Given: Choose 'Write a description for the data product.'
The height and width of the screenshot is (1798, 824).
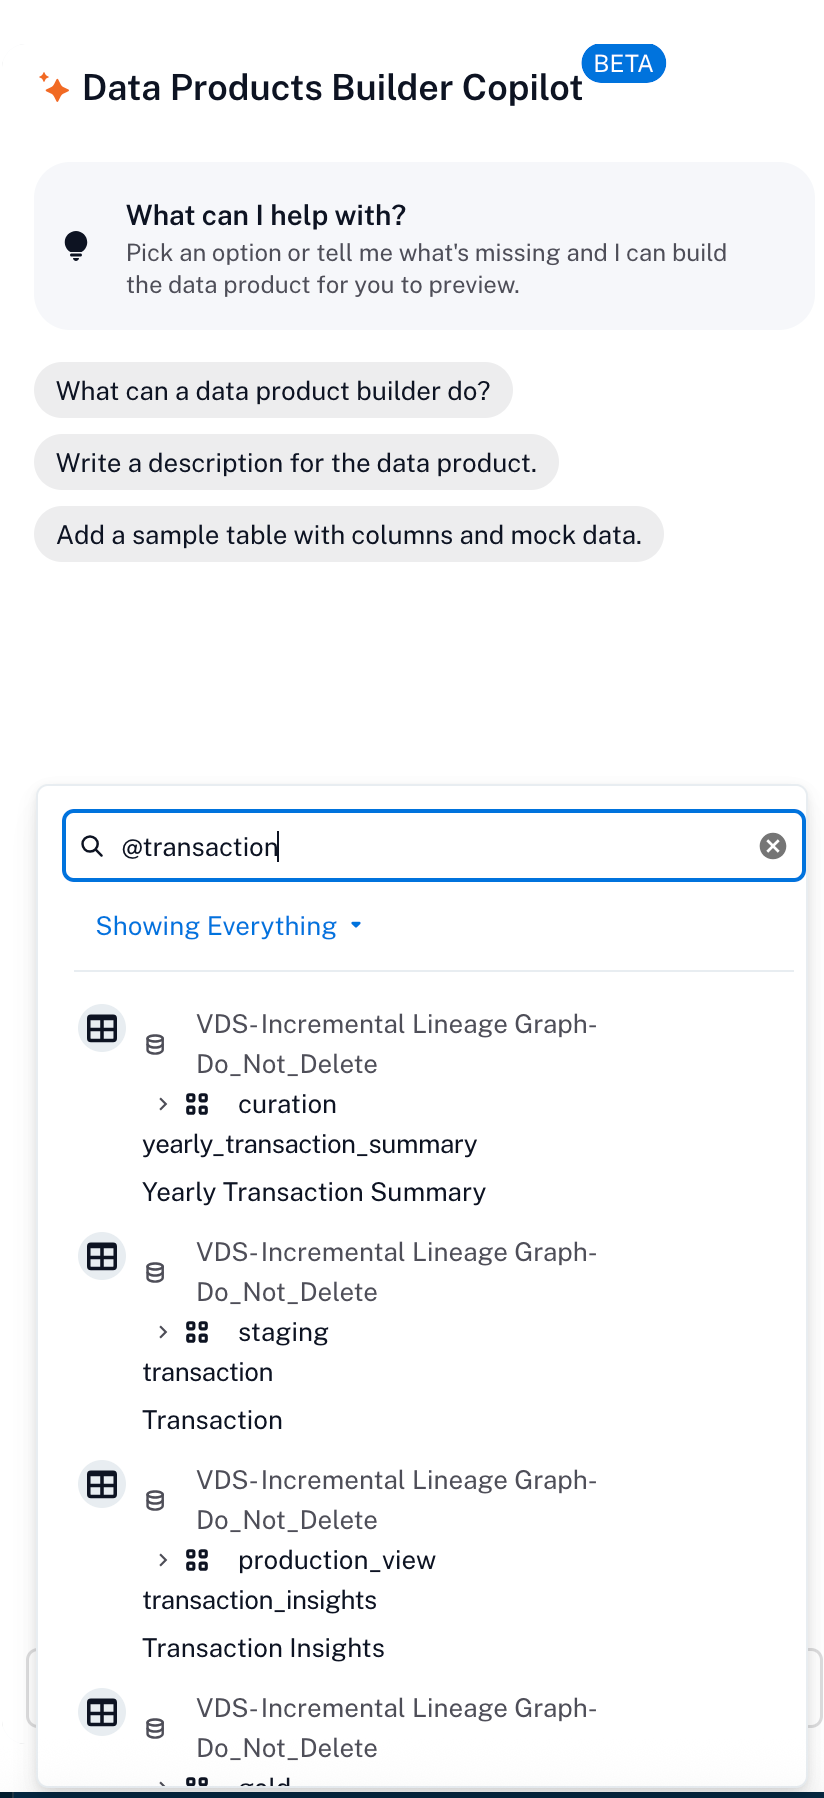Looking at the screenshot, I should click(296, 462).
